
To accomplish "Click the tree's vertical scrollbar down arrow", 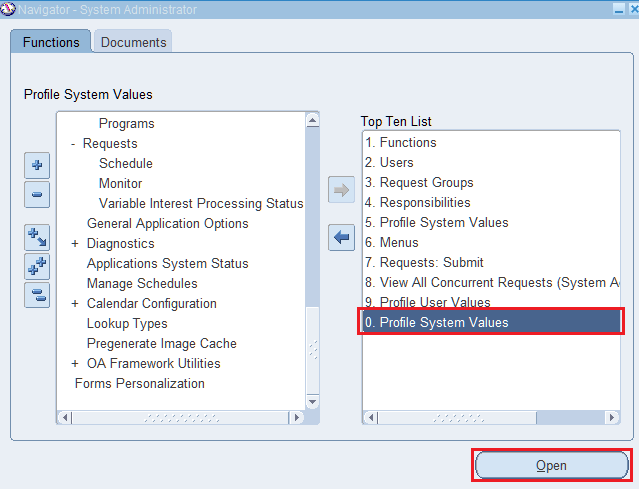I will coord(312,401).
